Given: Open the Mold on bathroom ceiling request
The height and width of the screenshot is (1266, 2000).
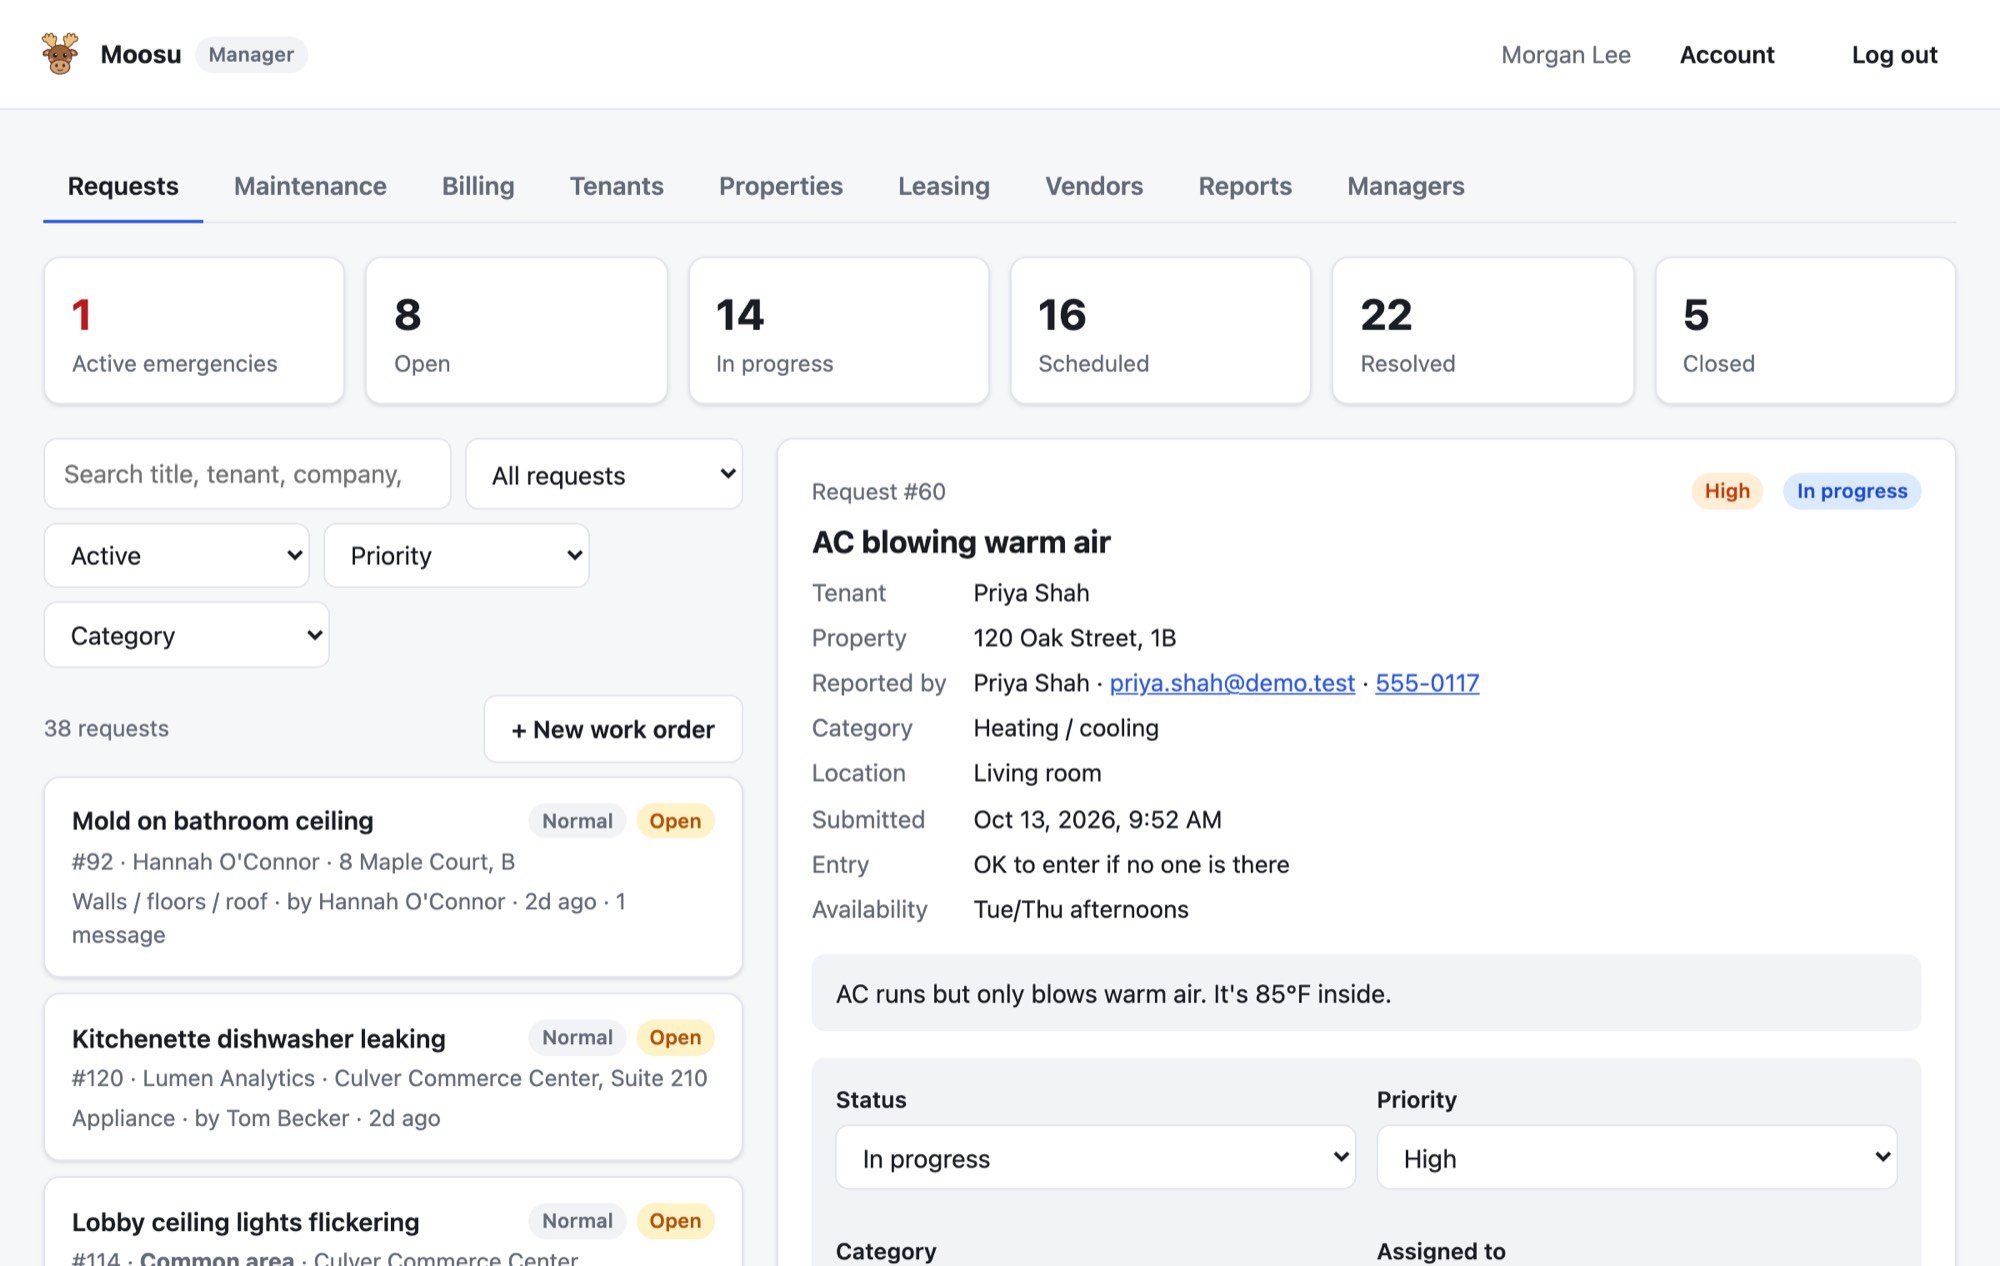Looking at the screenshot, I should (x=393, y=877).
